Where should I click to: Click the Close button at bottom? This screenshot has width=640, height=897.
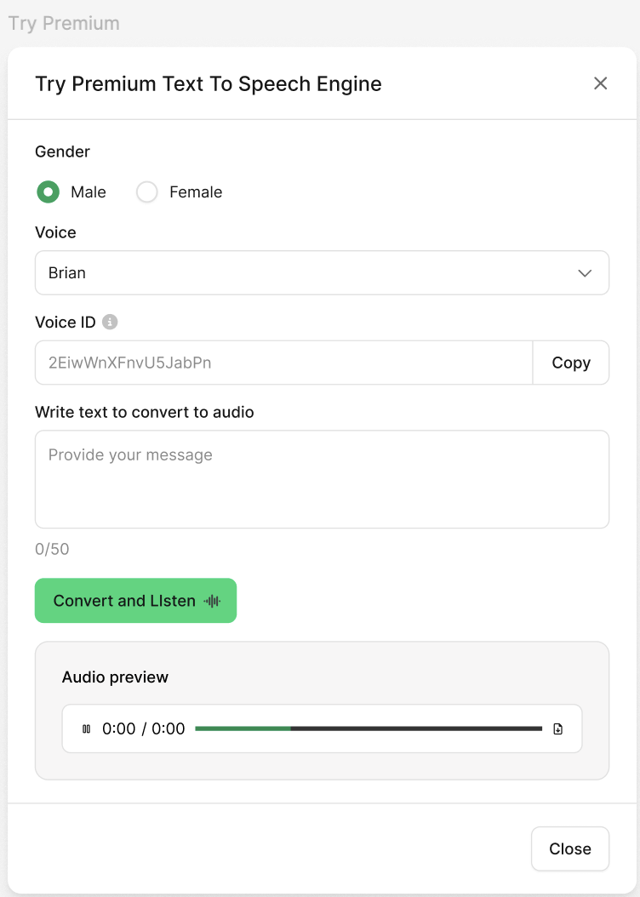570,849
